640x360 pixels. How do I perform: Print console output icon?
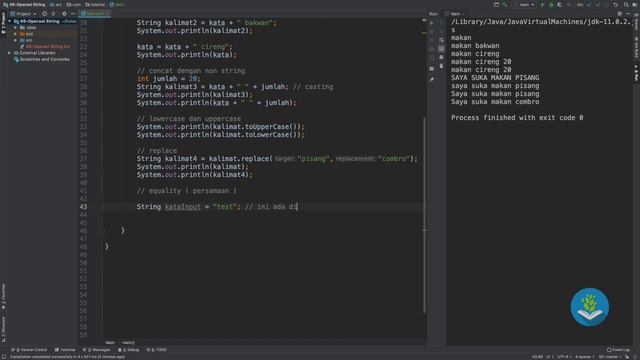click(441, 57)
